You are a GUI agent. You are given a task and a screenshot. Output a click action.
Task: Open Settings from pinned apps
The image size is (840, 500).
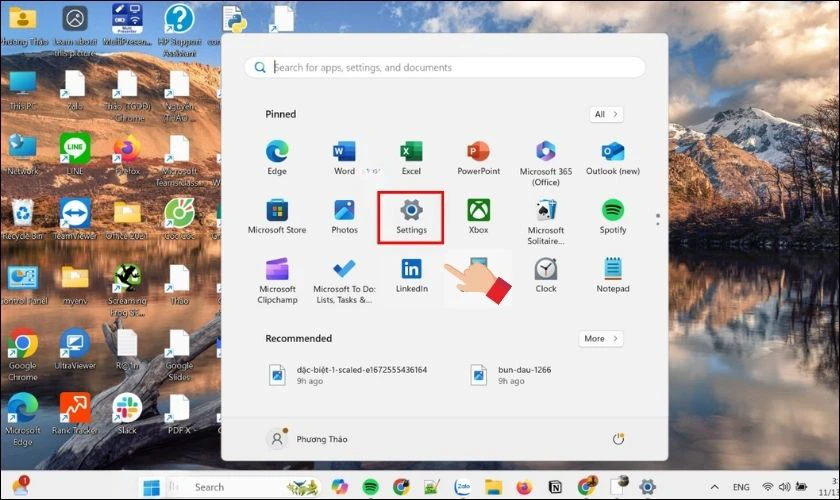point(411,214)
